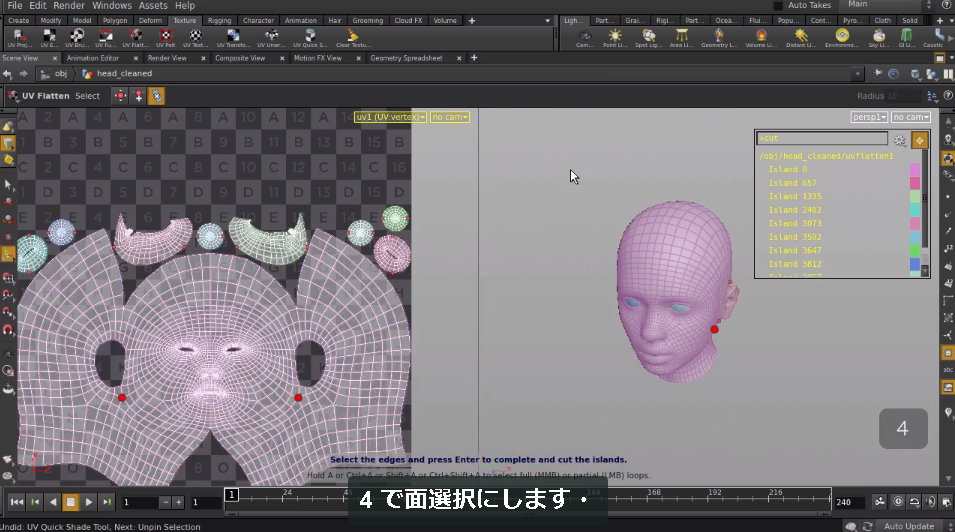Open the UV Quick Shade tool
The height and width of the screenshot is (532, 955).
tap(310, 38)
